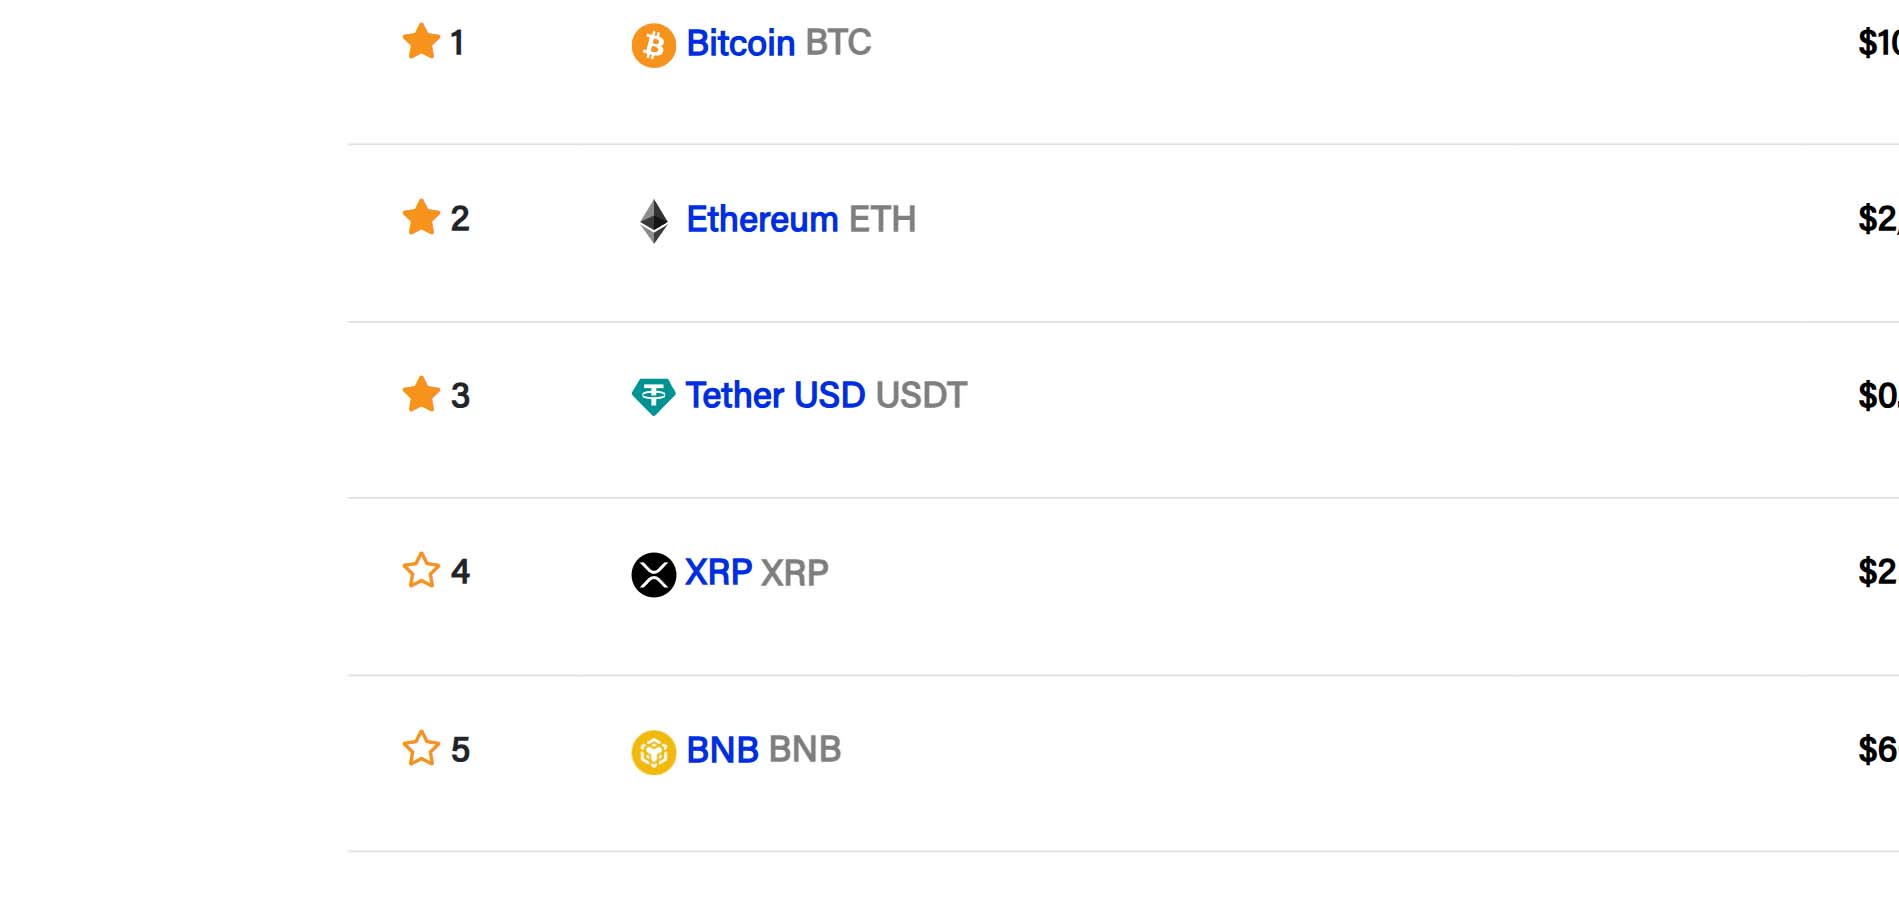Image resolution: width=1899 pixels, height=897 pixels.
Task: Click the ETH ticker symbol text
Action: tap(882, 219)
